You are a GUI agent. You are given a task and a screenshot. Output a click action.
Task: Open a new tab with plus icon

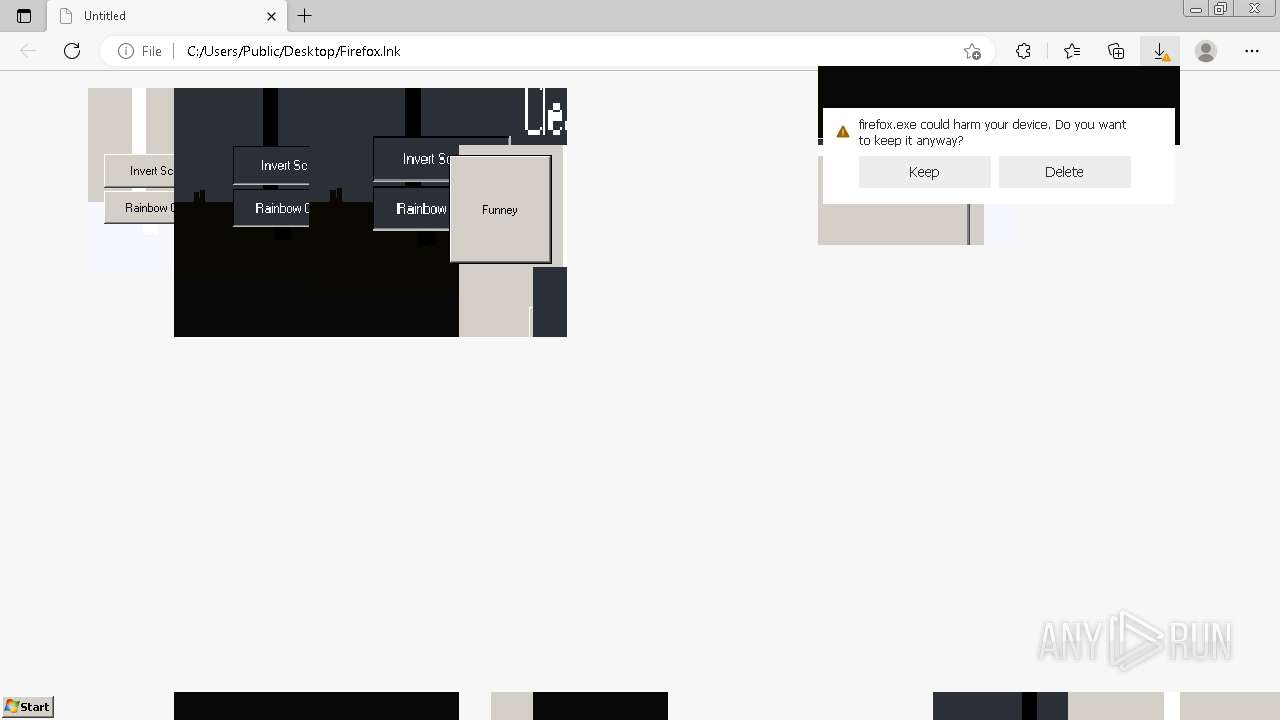point(305,16)
